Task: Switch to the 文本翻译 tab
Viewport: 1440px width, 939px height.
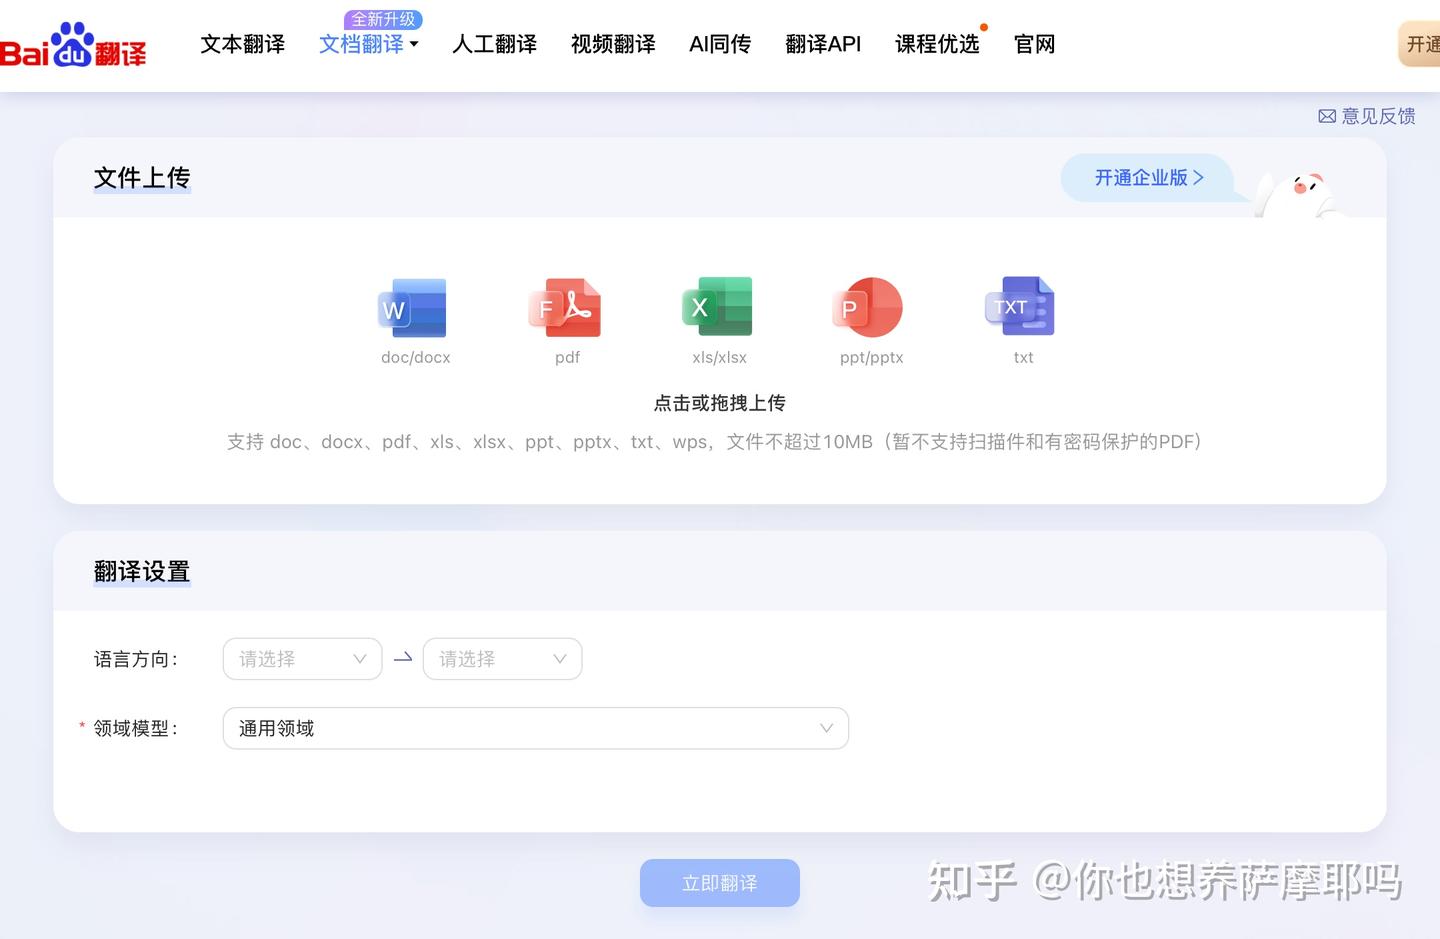Action: point(242,44)
